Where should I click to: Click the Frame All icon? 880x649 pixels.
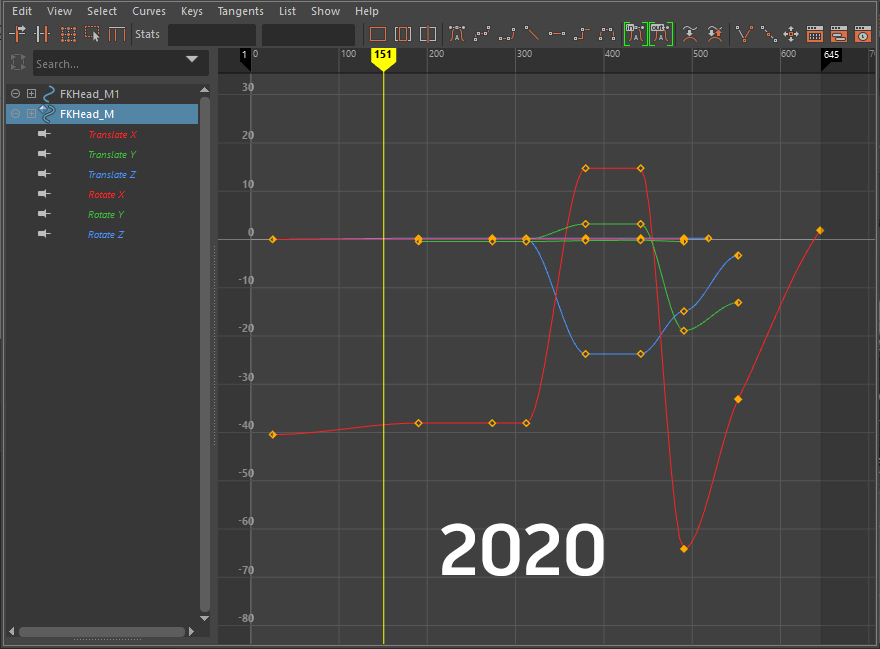377,33
